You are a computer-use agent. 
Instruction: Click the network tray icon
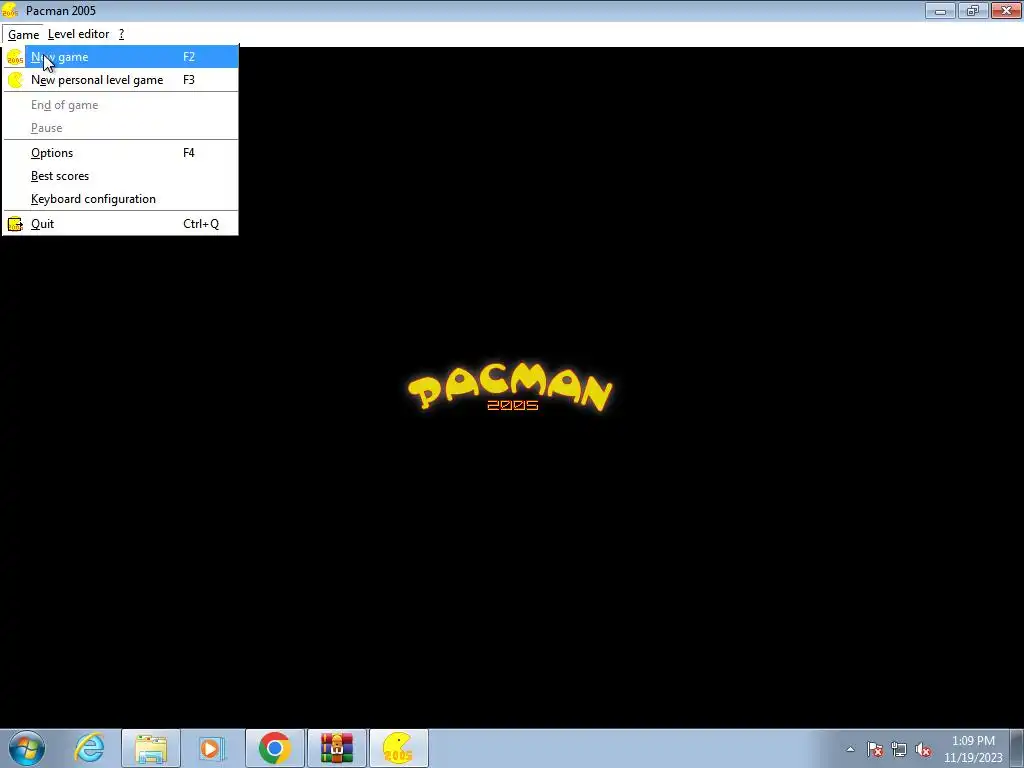899,749
